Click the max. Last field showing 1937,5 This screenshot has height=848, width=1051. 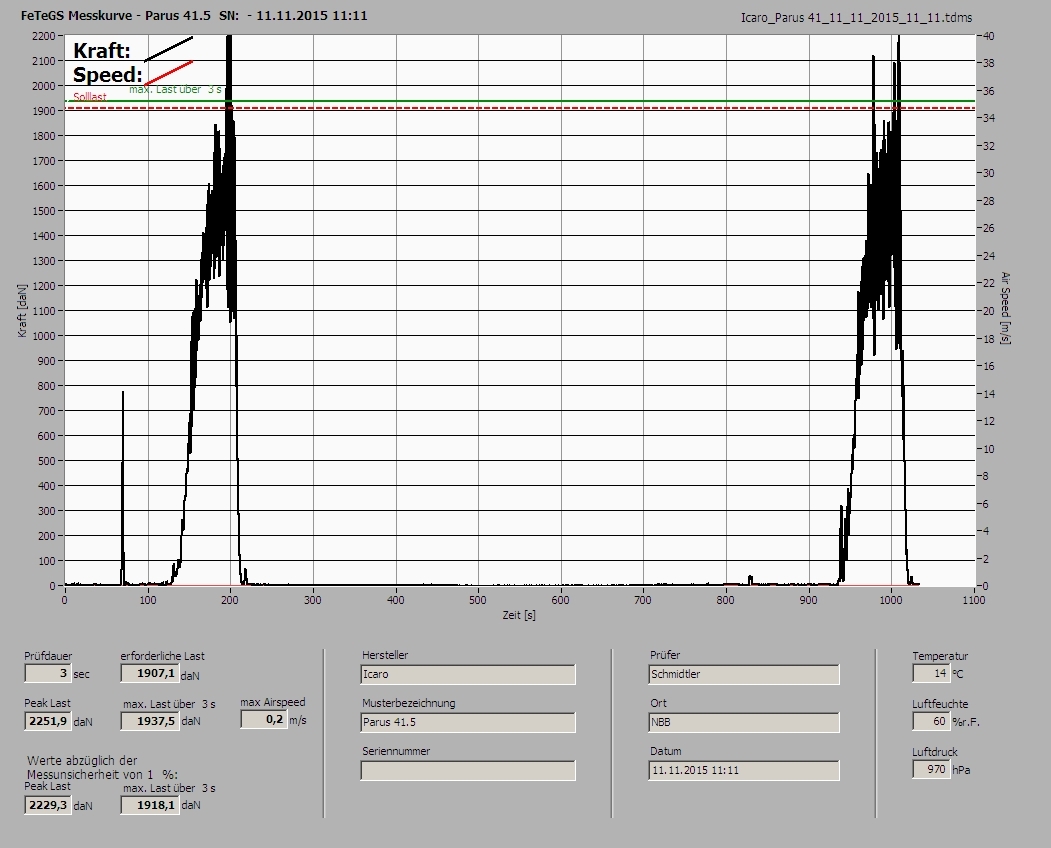pyautogui.click(x=149, y=721)
